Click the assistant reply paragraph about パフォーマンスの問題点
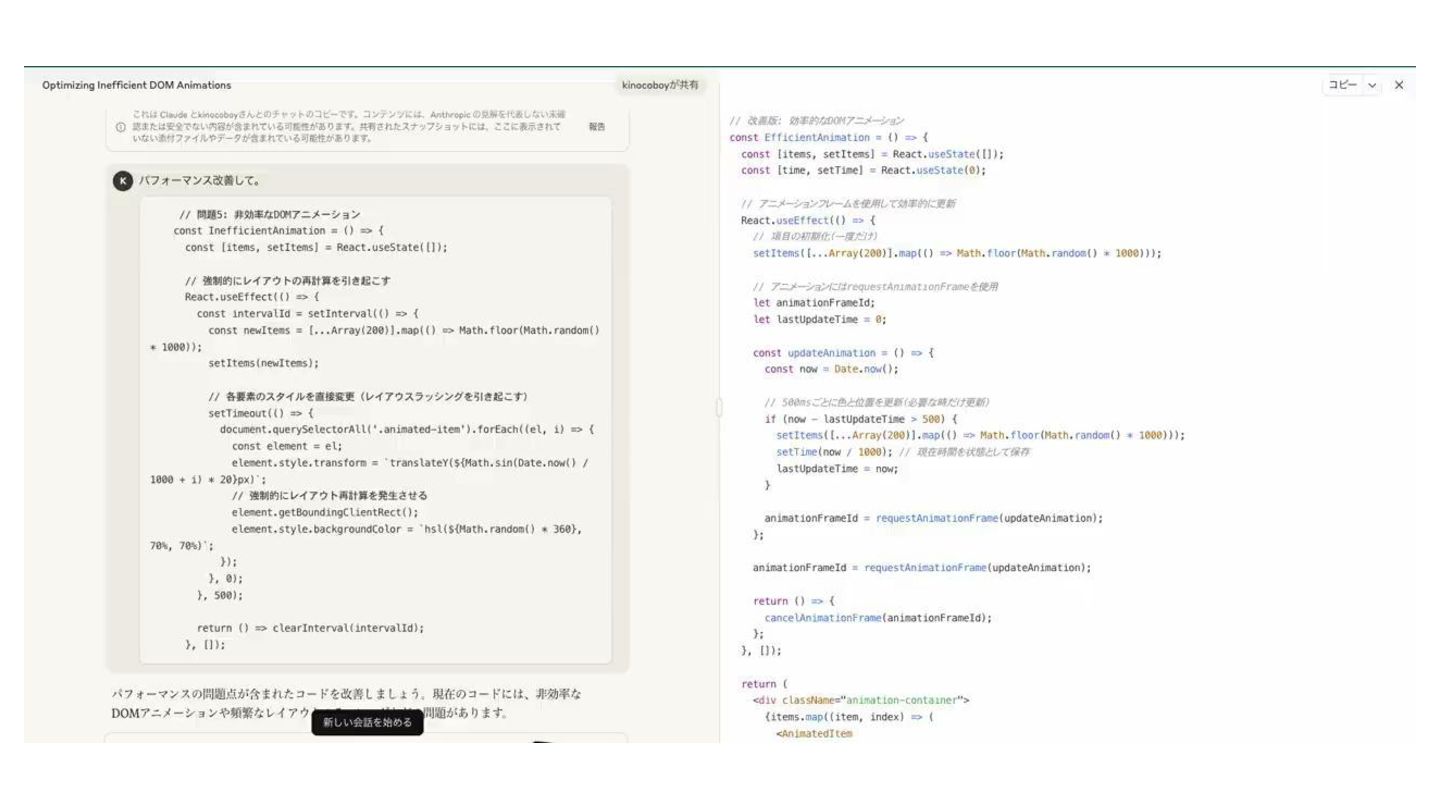Viewport: 1440px width, 810px height. coord(346,703)
